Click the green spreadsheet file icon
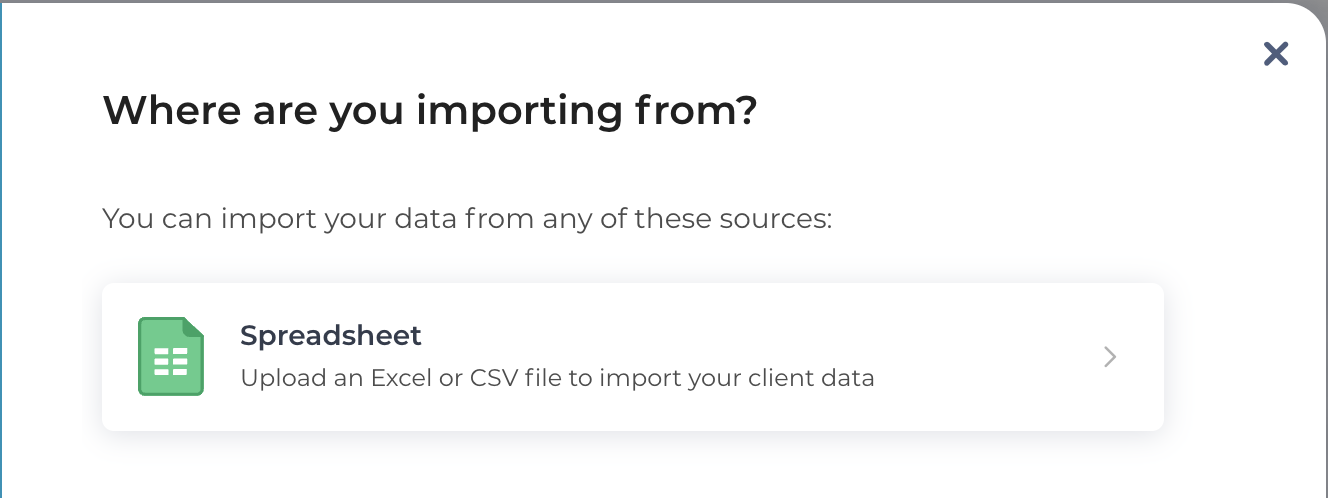The height and width of the screenshot is (498, 1328). [171, 357]
